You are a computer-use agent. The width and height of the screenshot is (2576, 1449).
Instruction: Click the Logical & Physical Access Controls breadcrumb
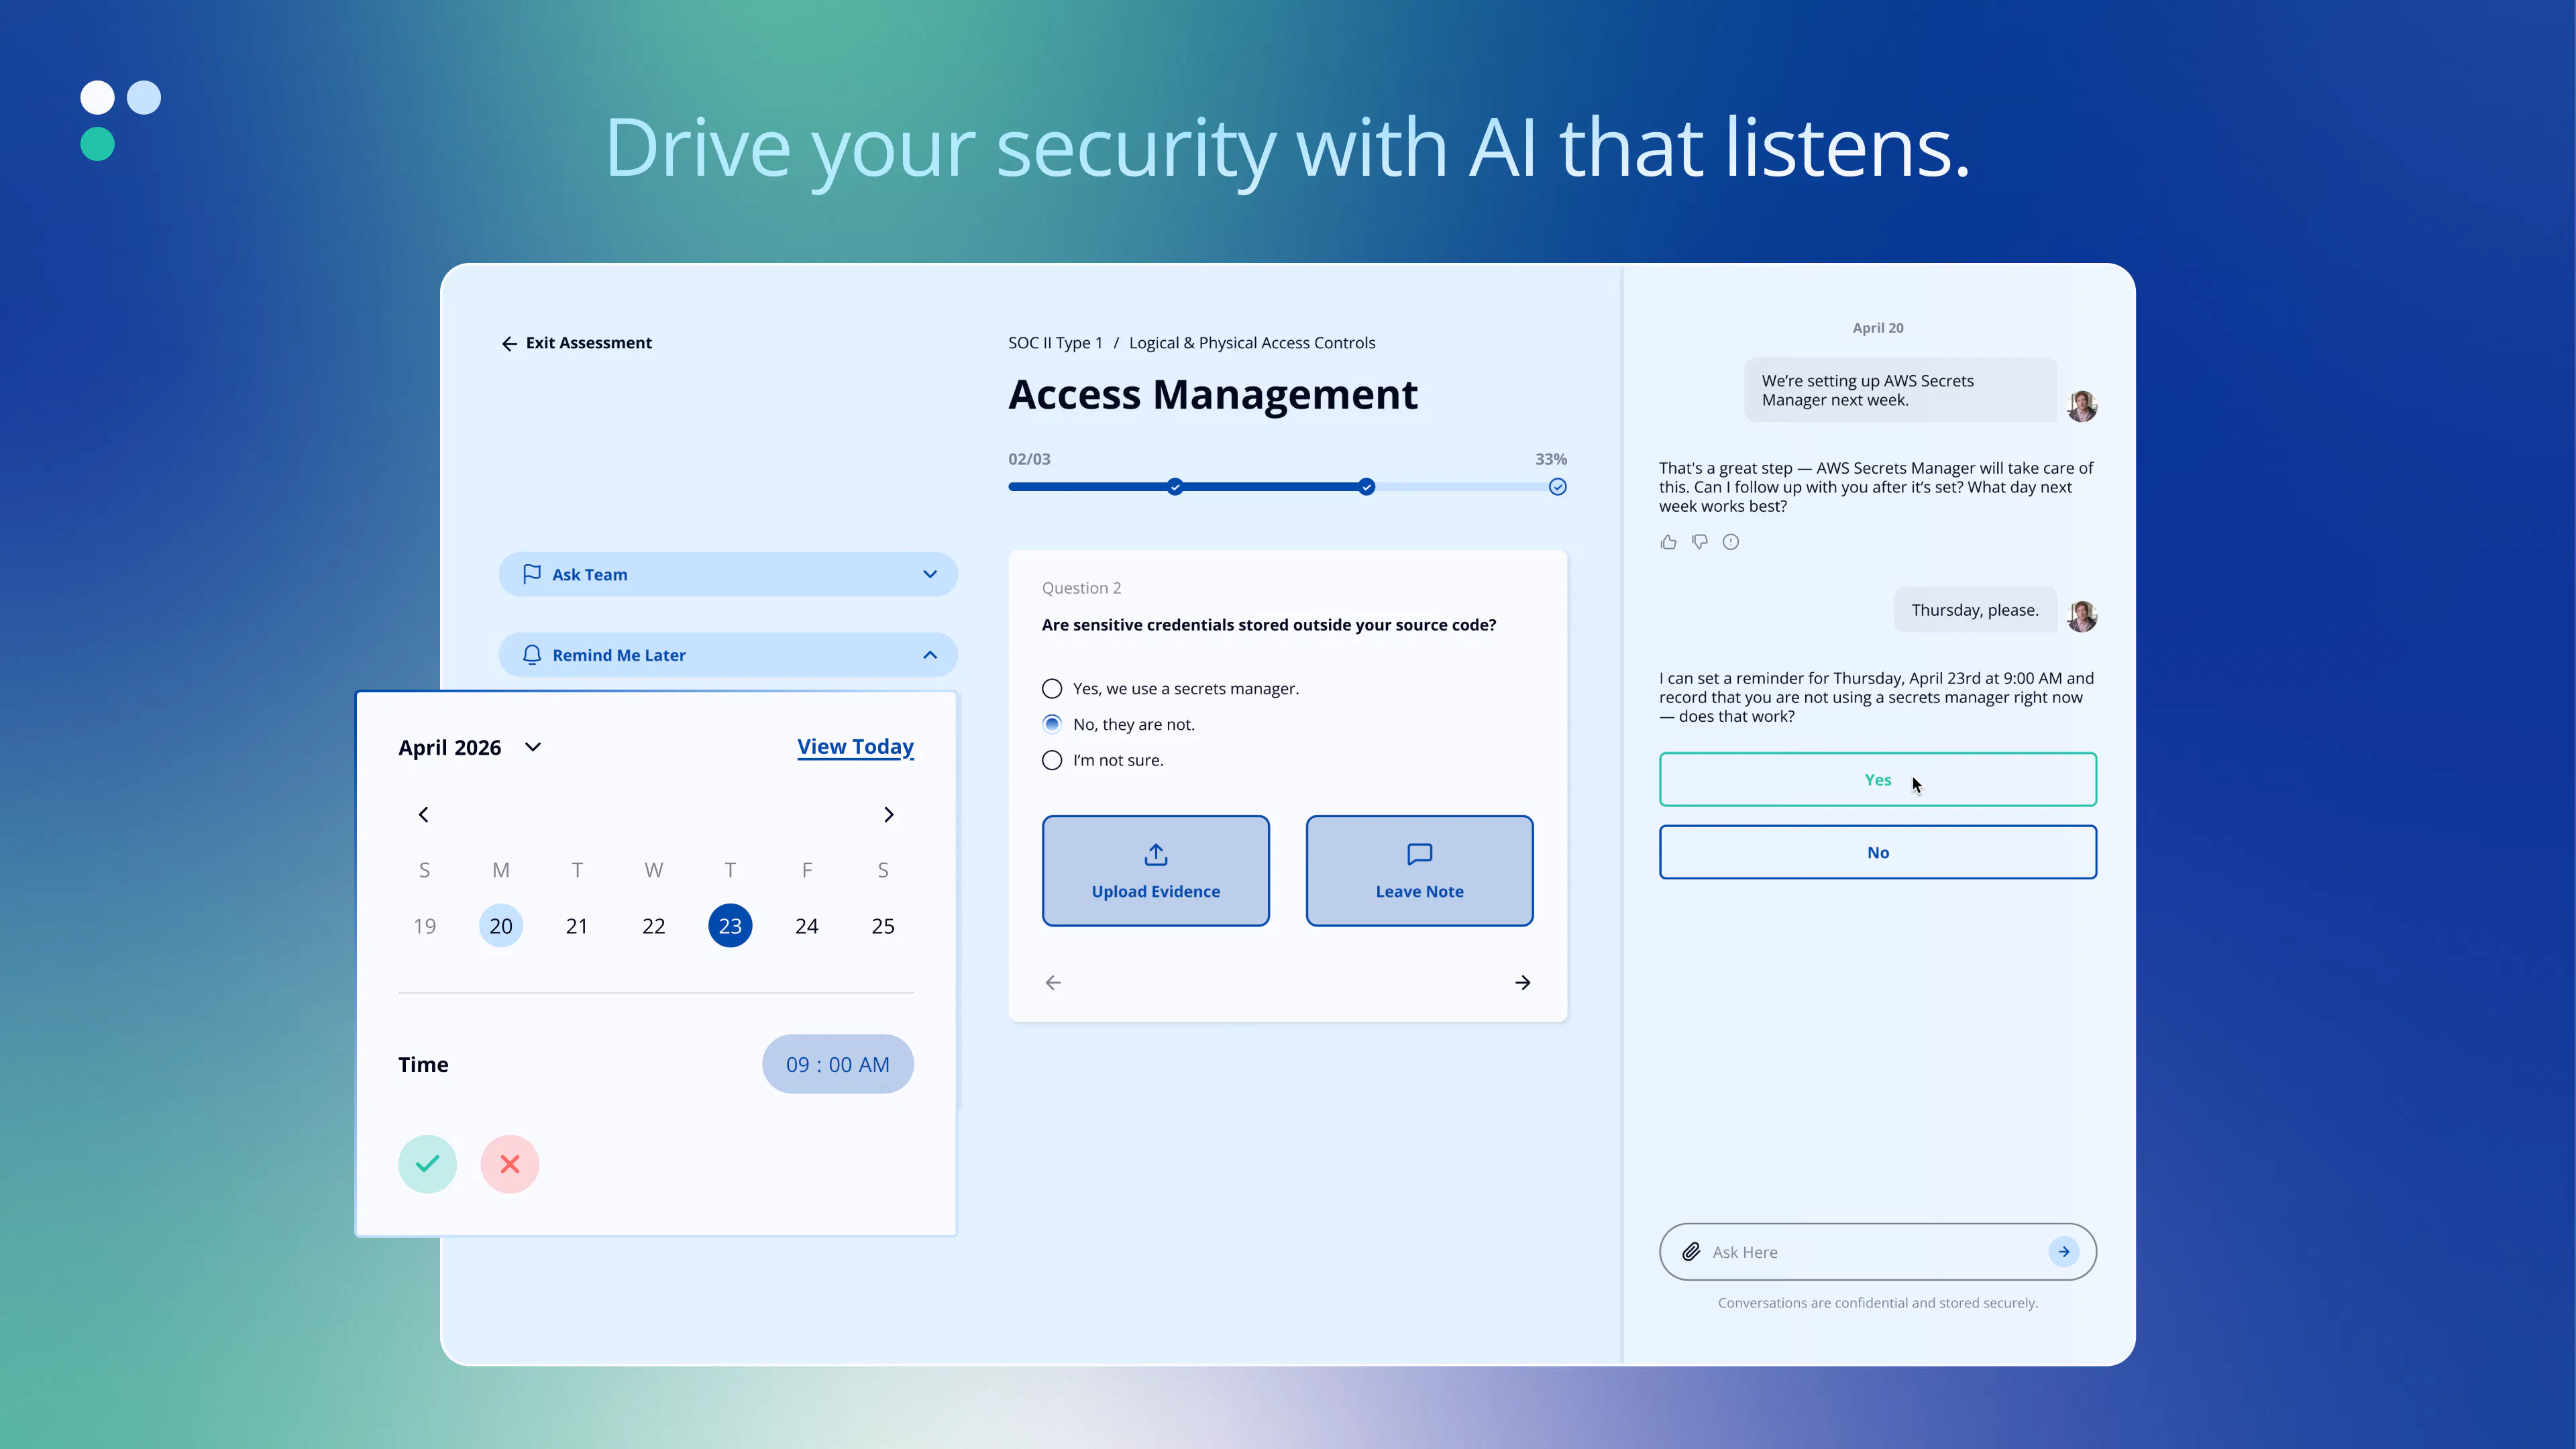pyautogui.click(x=1252, y=343)
